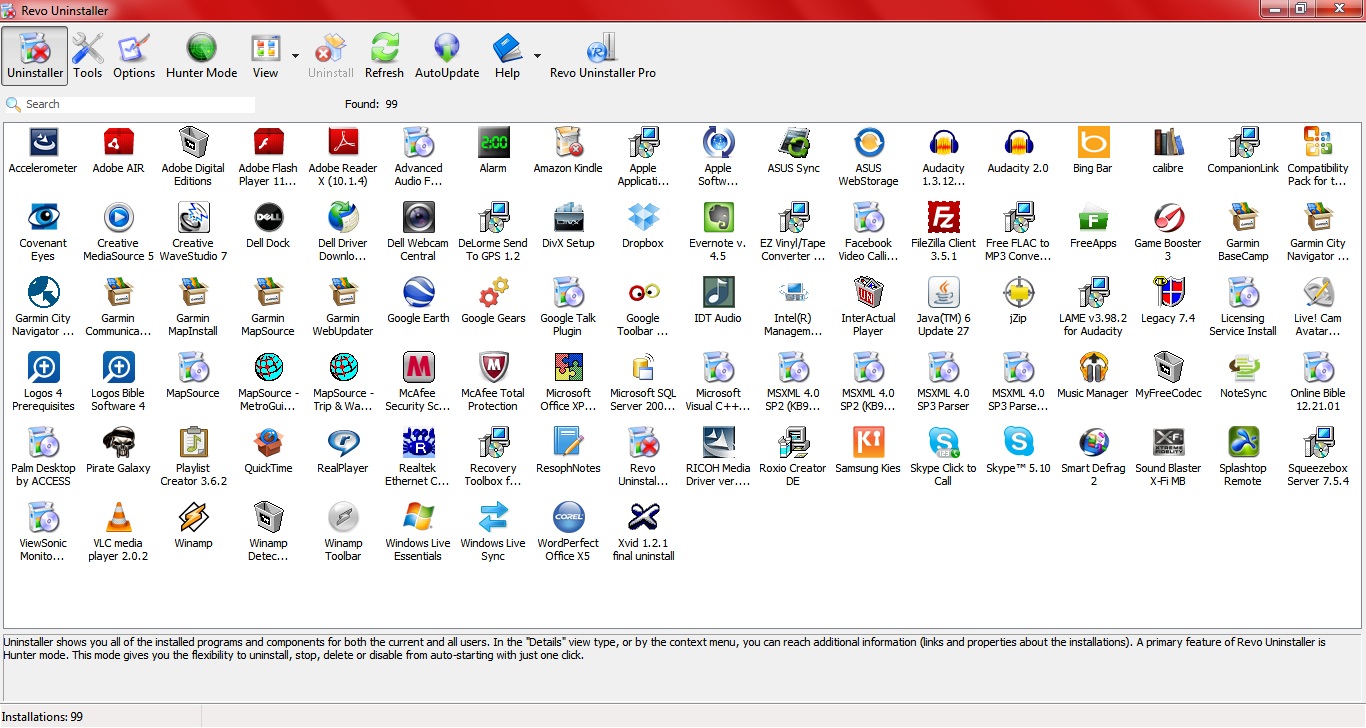Select the NoteSync icon
Viewport: 1366px width, 728px height.
[1243, 368]
